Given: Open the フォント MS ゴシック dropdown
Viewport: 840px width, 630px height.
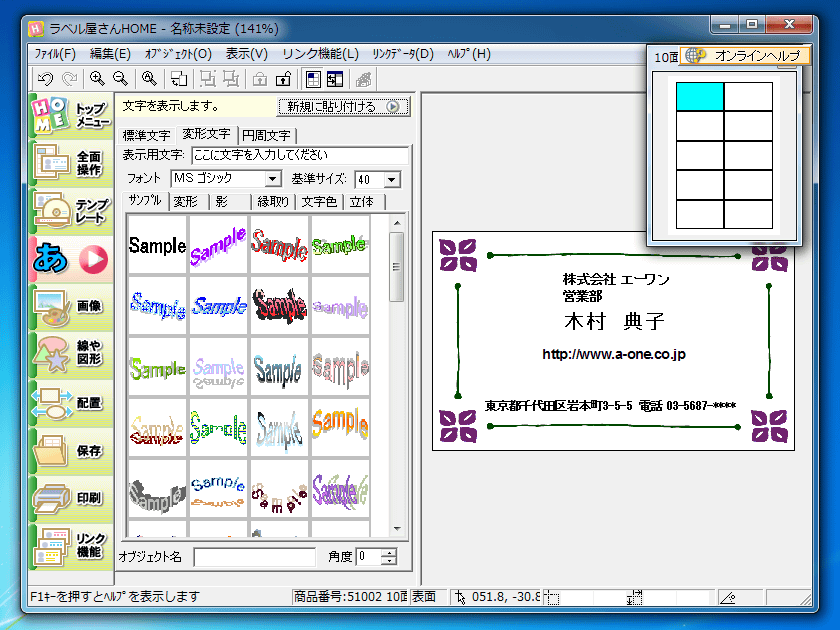Looking at the screenshot, I should (x=273, y=179).
